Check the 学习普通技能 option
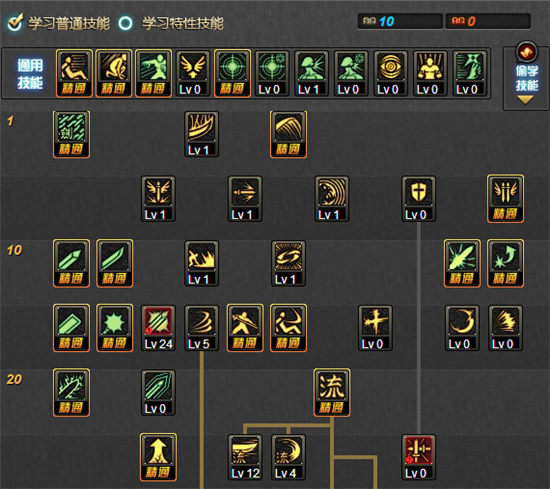This screenshot has width=550, height=489. pos(15,23)
